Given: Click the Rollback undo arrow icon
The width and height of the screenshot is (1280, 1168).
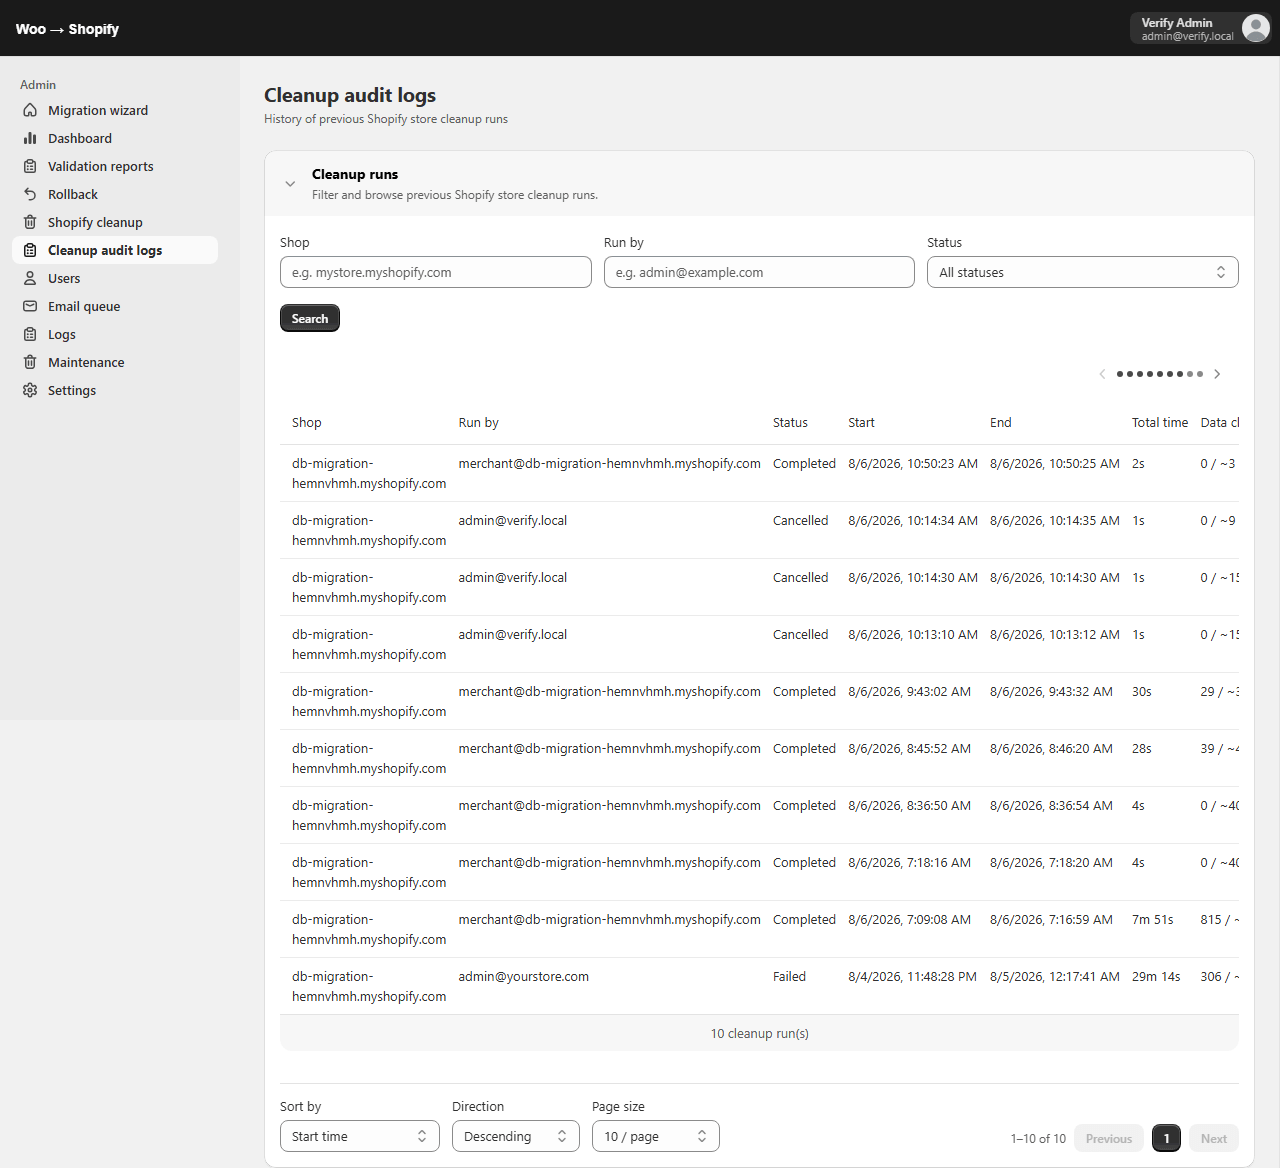Looking at the screenshot, I should (30, 194).
